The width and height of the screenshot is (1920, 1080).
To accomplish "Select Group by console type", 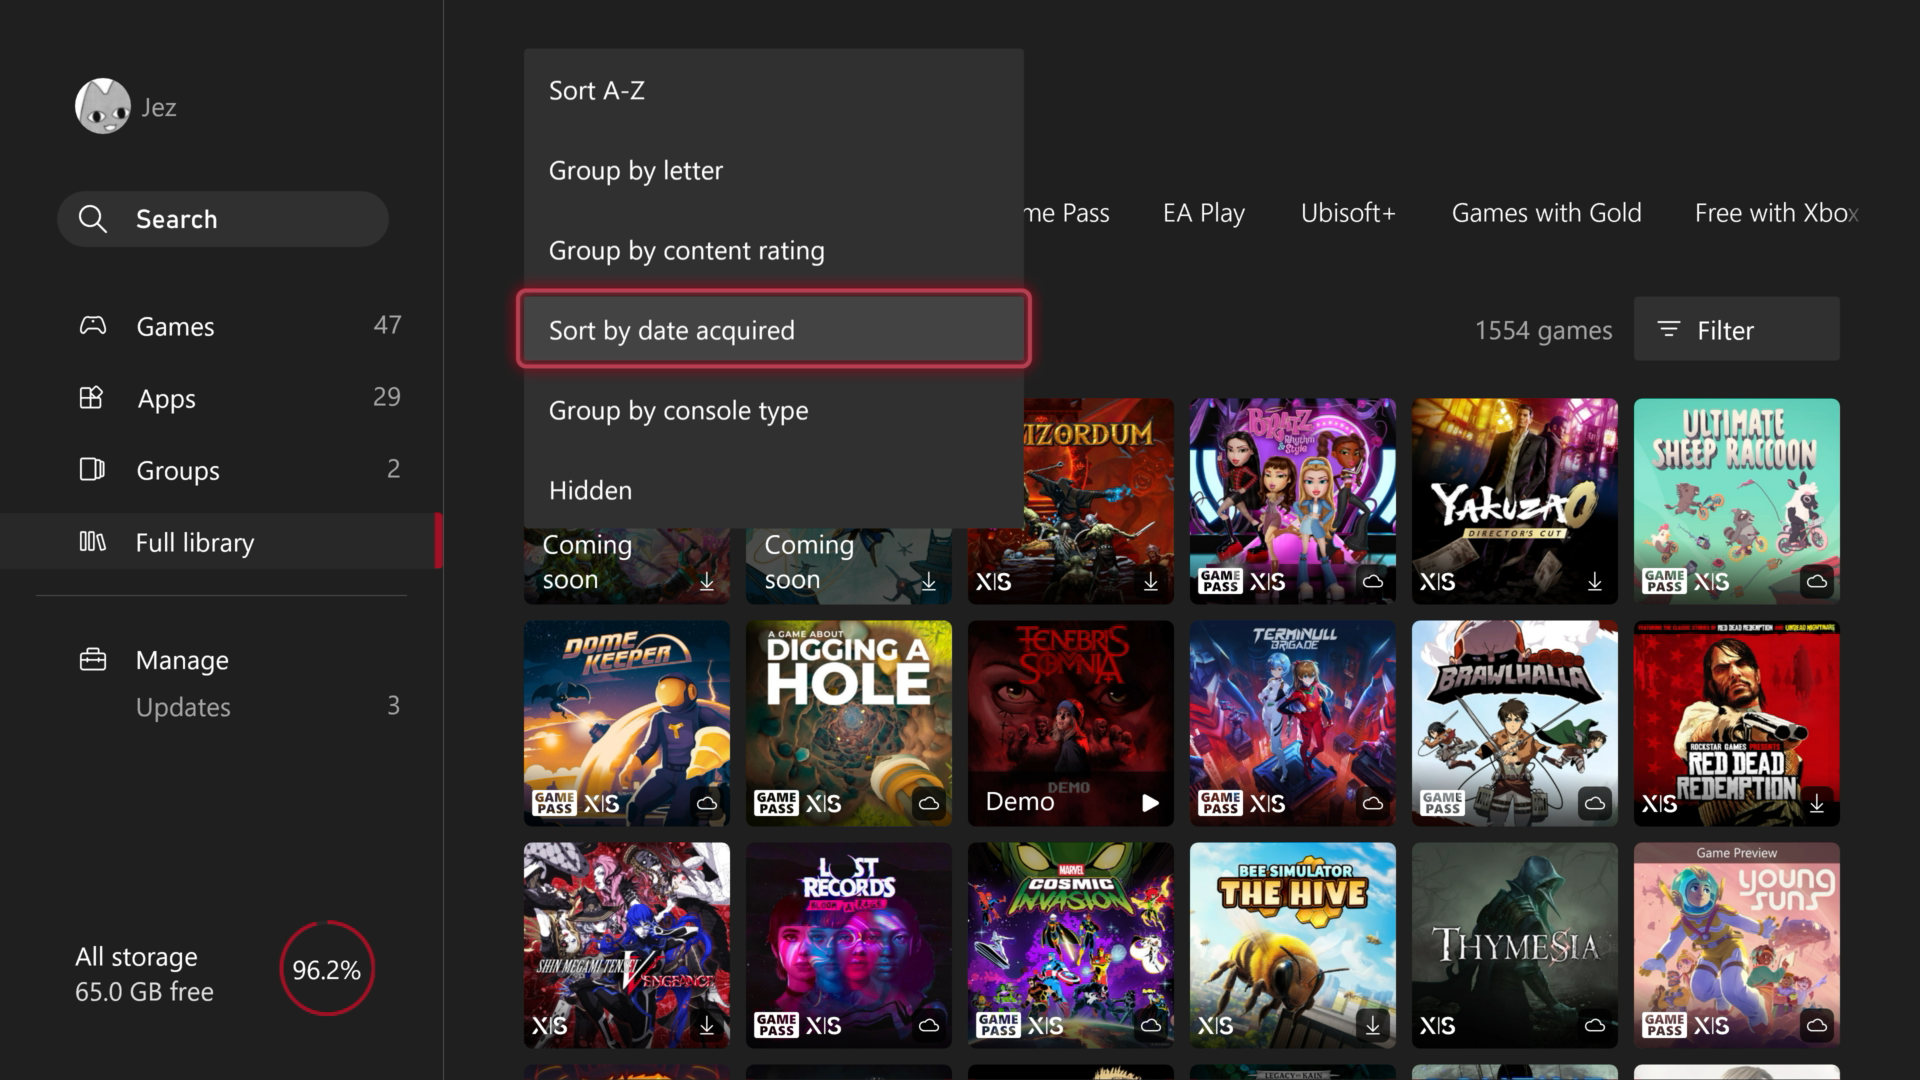I will pyautogui.click(x=678, y=410).
